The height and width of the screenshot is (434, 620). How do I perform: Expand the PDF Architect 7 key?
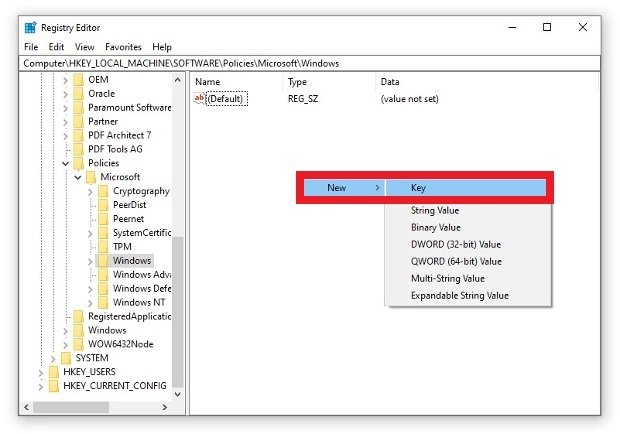pyautogui.click(x=66, y=136)
